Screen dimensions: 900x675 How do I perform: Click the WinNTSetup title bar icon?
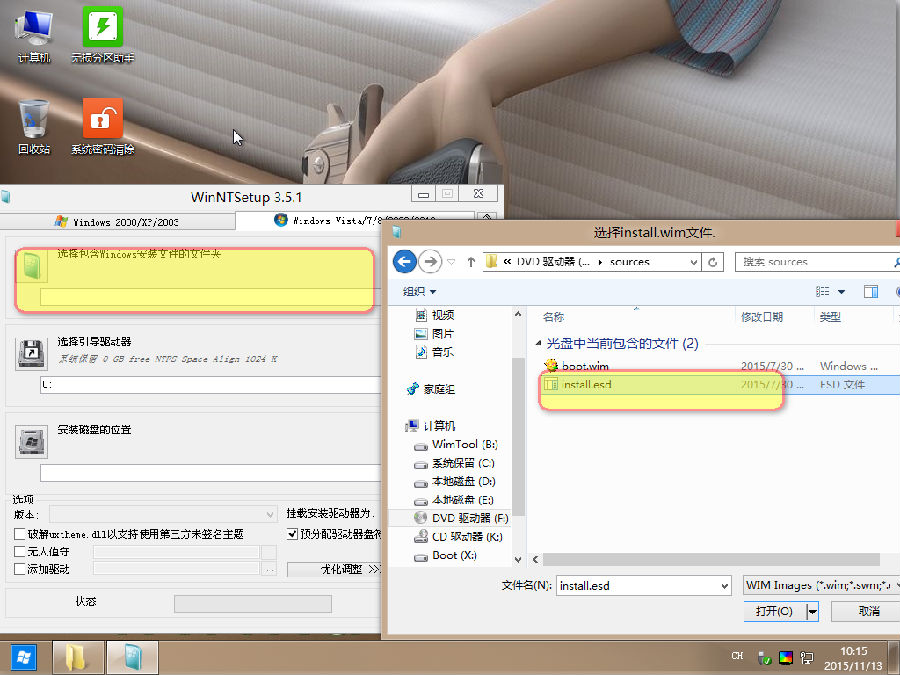[6, 197]
